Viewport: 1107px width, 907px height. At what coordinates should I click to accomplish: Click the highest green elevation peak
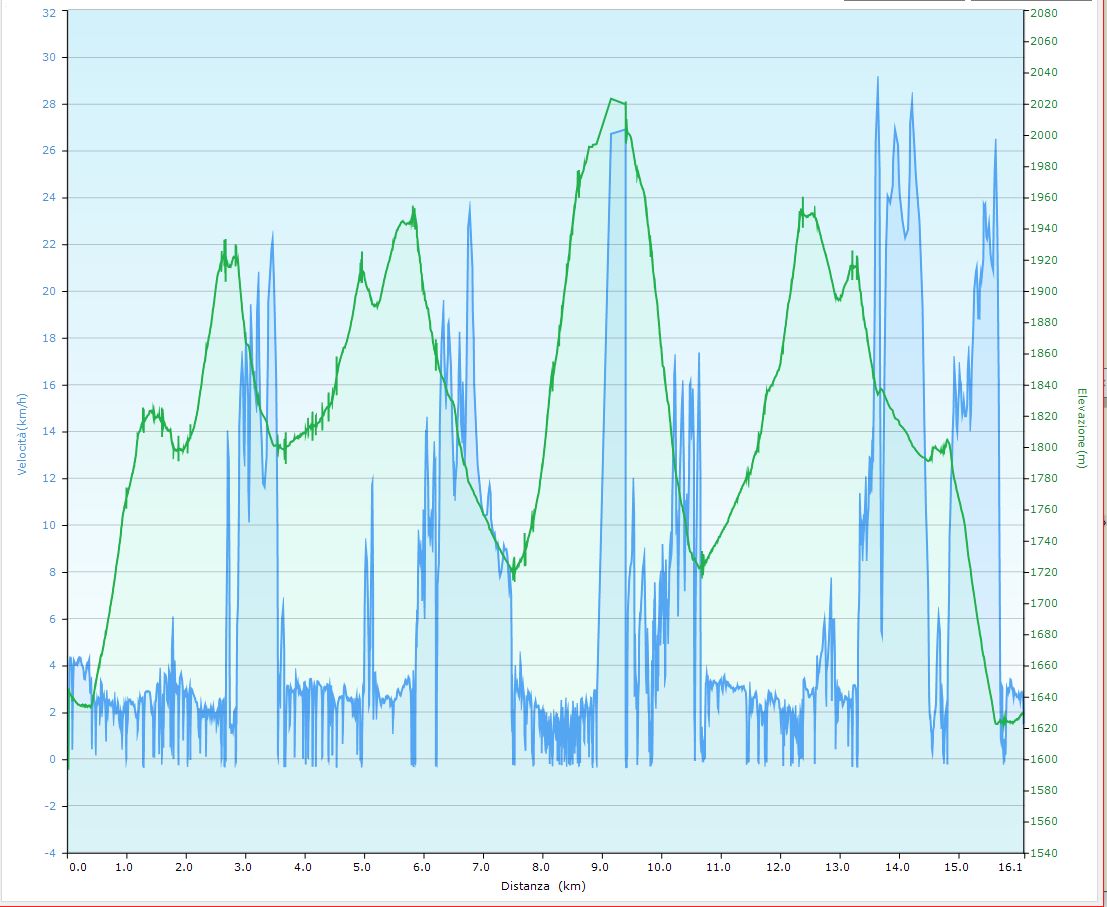(x=611, y=99)
